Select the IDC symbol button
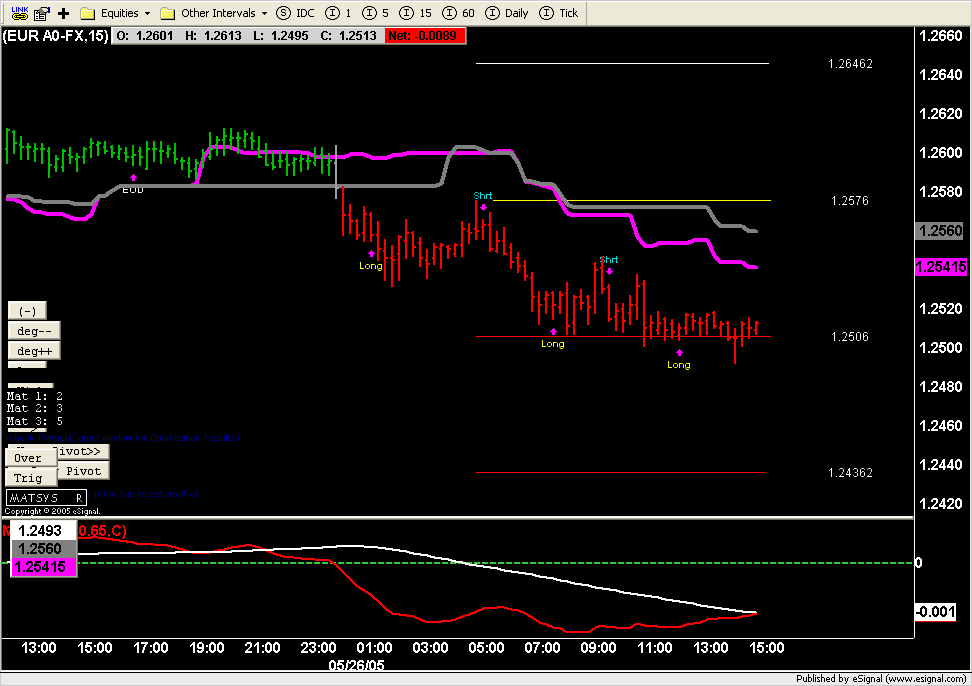 295,13
